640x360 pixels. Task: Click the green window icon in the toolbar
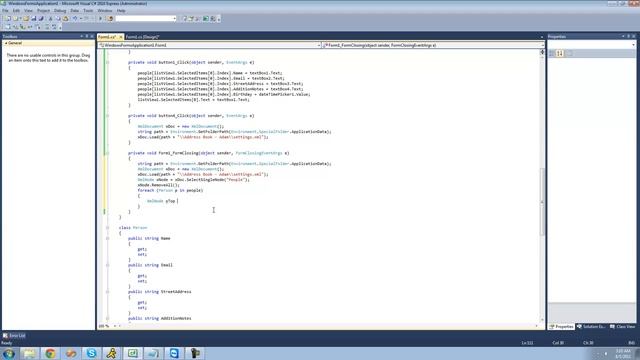point(206,18)
